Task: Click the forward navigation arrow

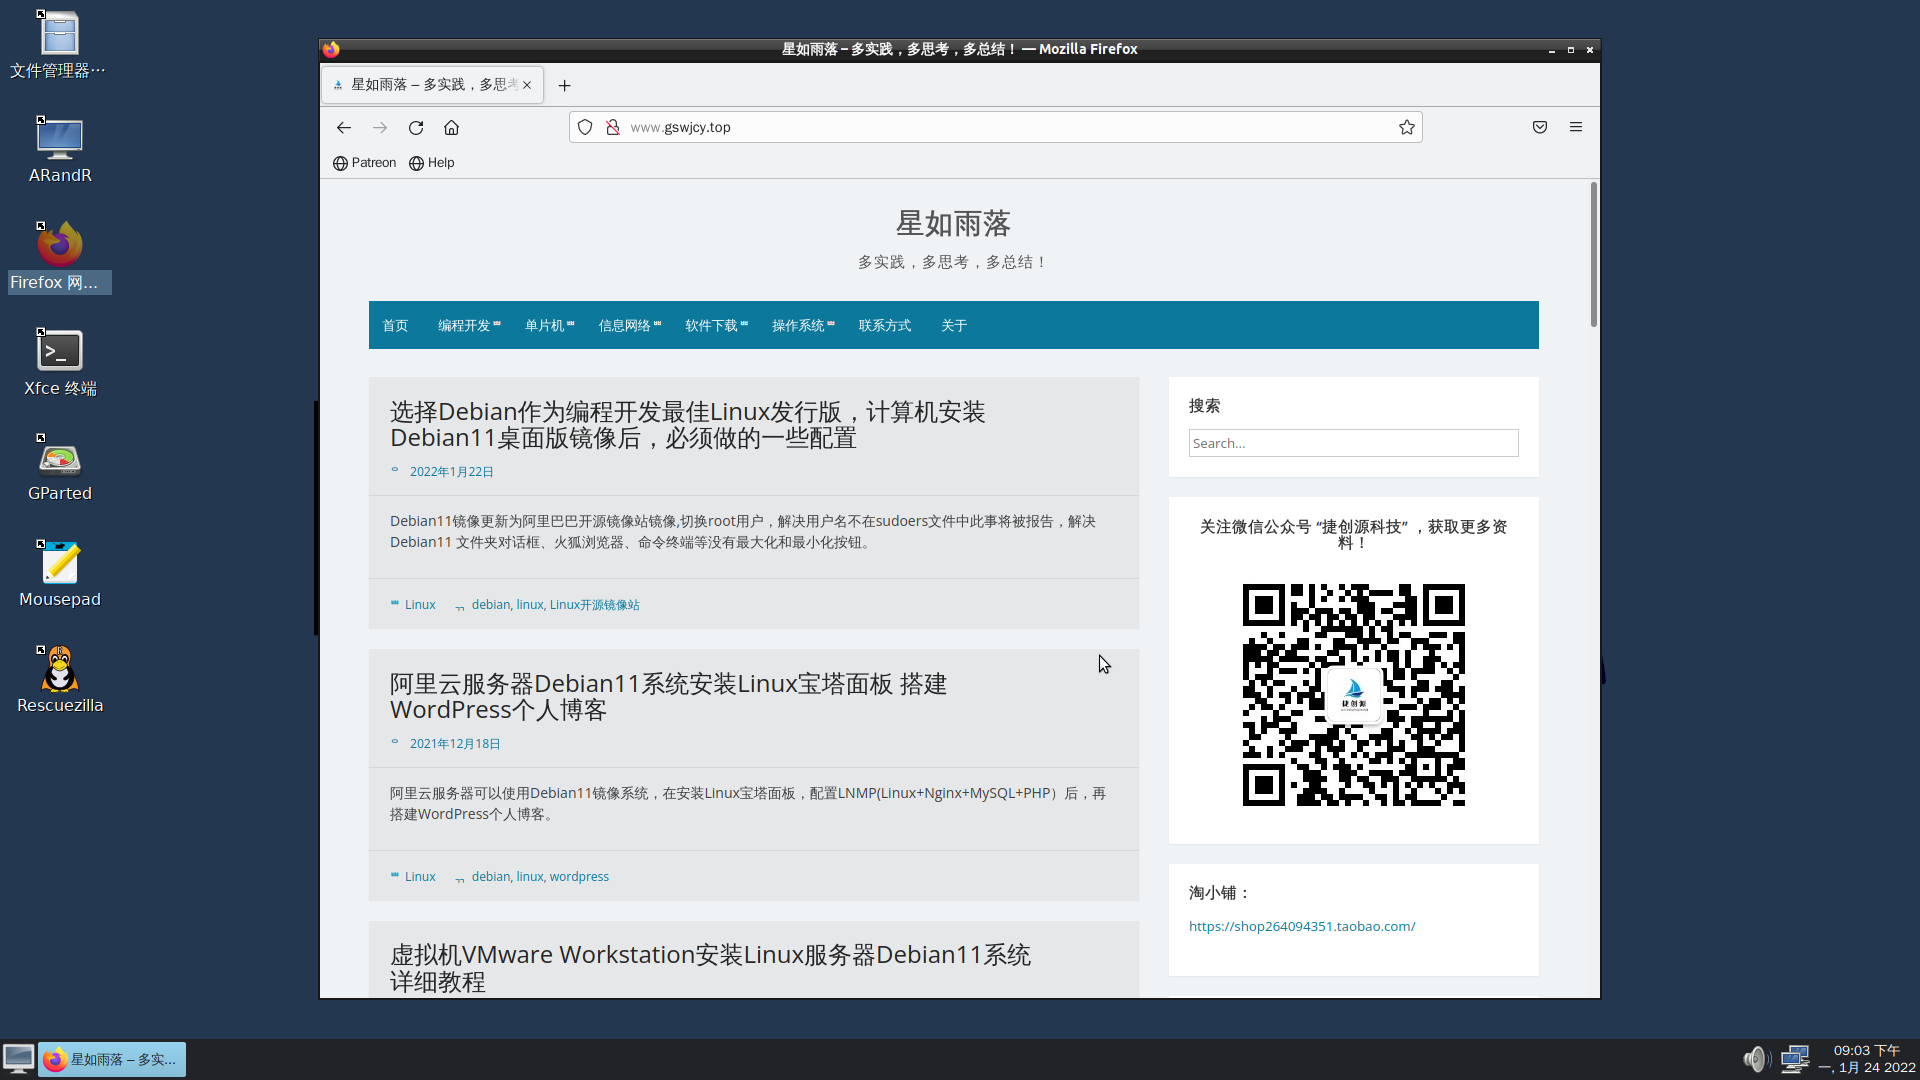Action: point(380,128)
